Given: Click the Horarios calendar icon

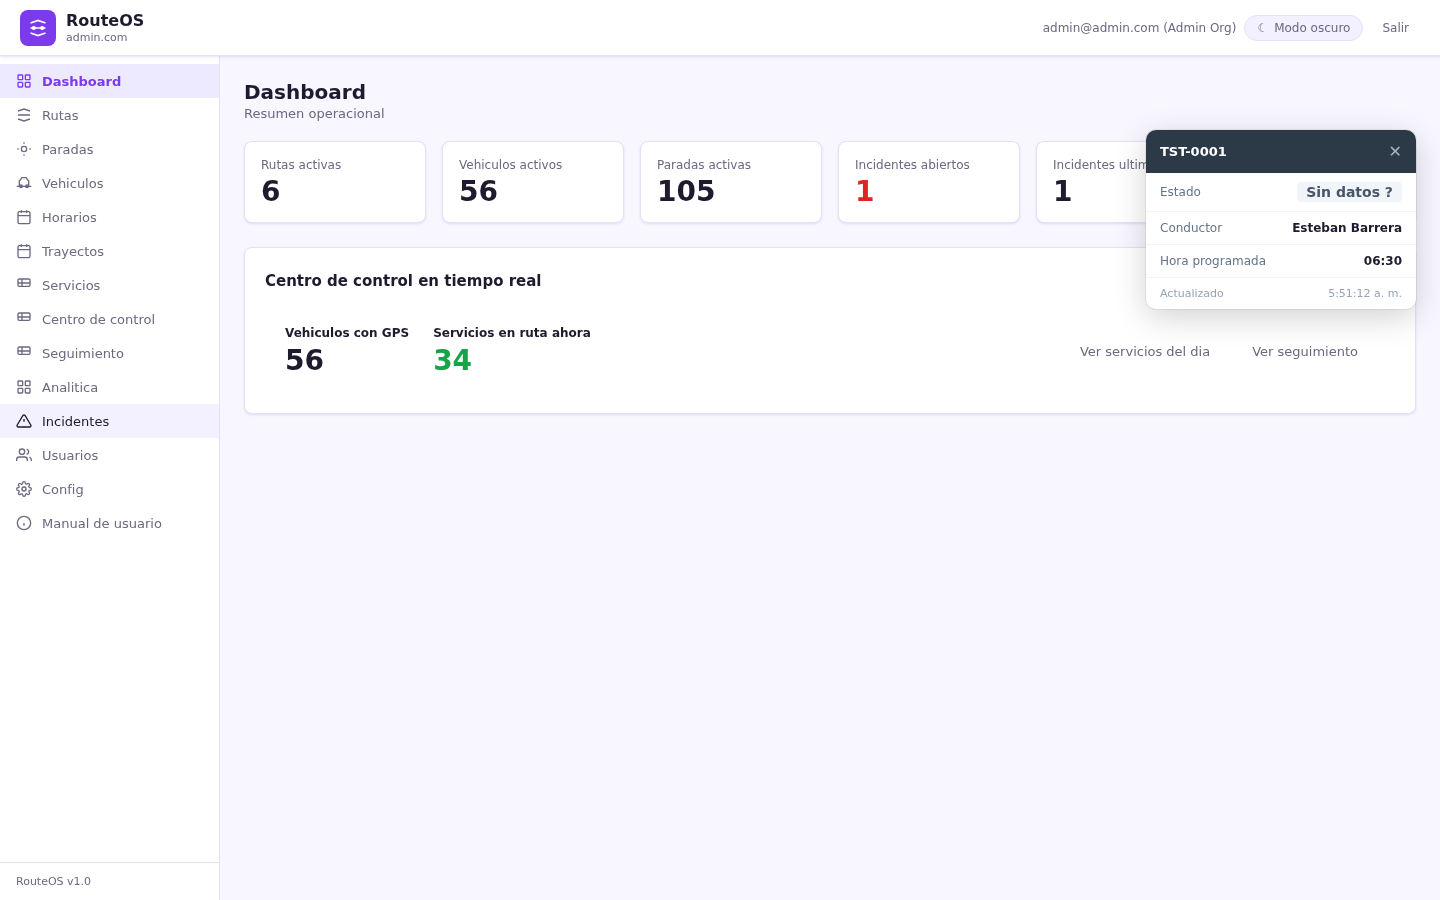Looking at the screenshot, I should [x=24, y=217].
